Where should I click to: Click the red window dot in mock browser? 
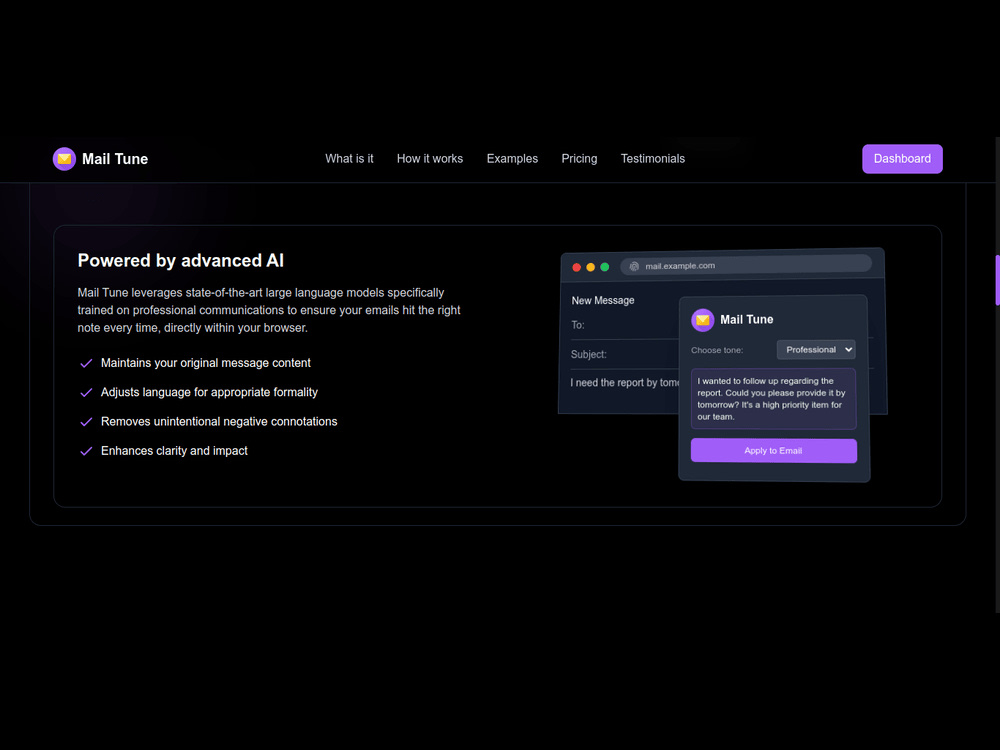[577, 267]
